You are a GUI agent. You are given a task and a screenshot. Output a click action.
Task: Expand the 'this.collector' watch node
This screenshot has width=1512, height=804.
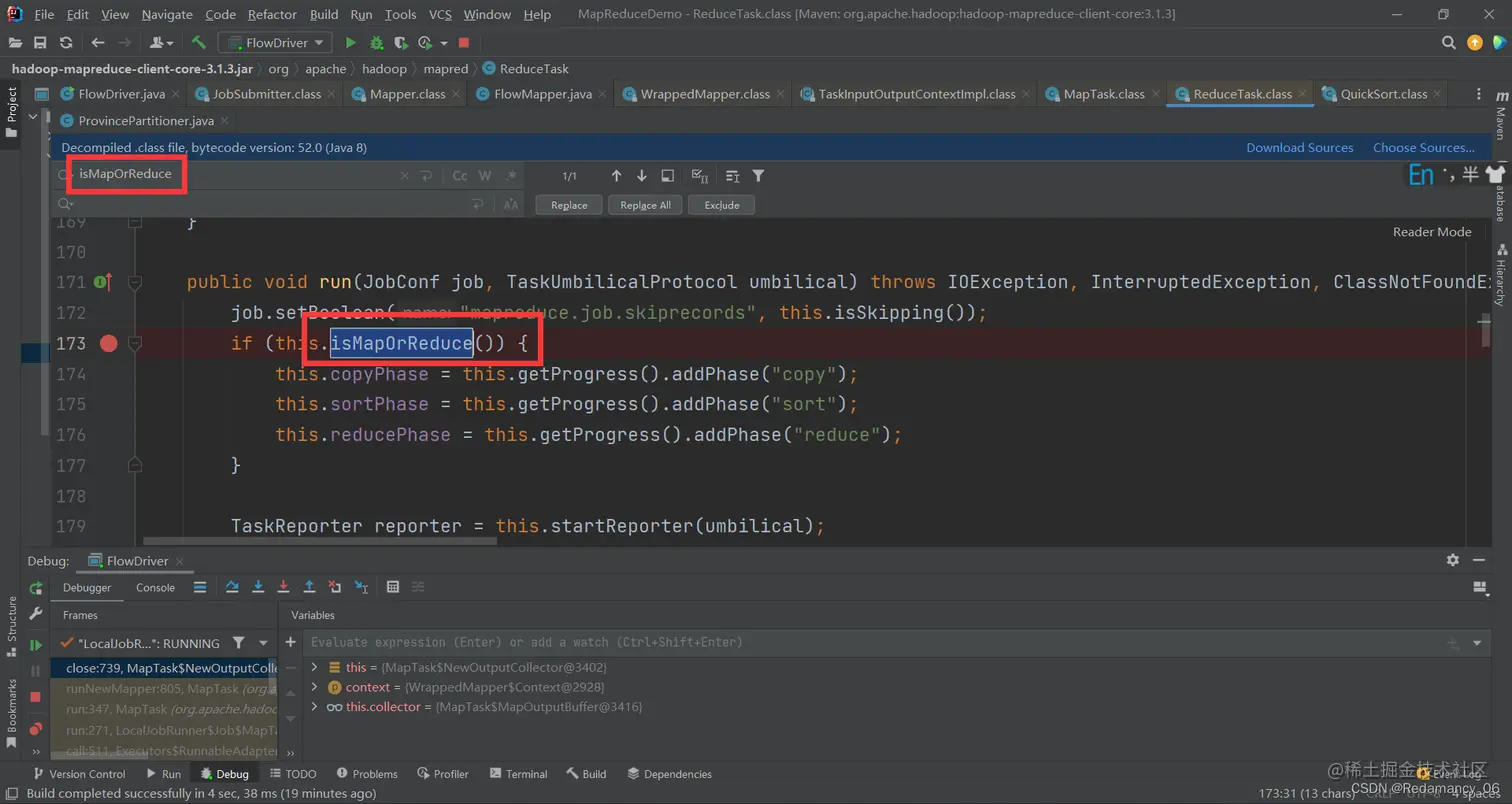tap(314, 707)
